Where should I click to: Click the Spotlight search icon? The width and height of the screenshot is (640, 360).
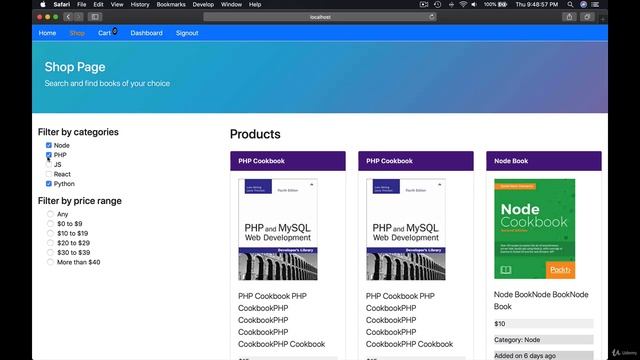point(570,4)
